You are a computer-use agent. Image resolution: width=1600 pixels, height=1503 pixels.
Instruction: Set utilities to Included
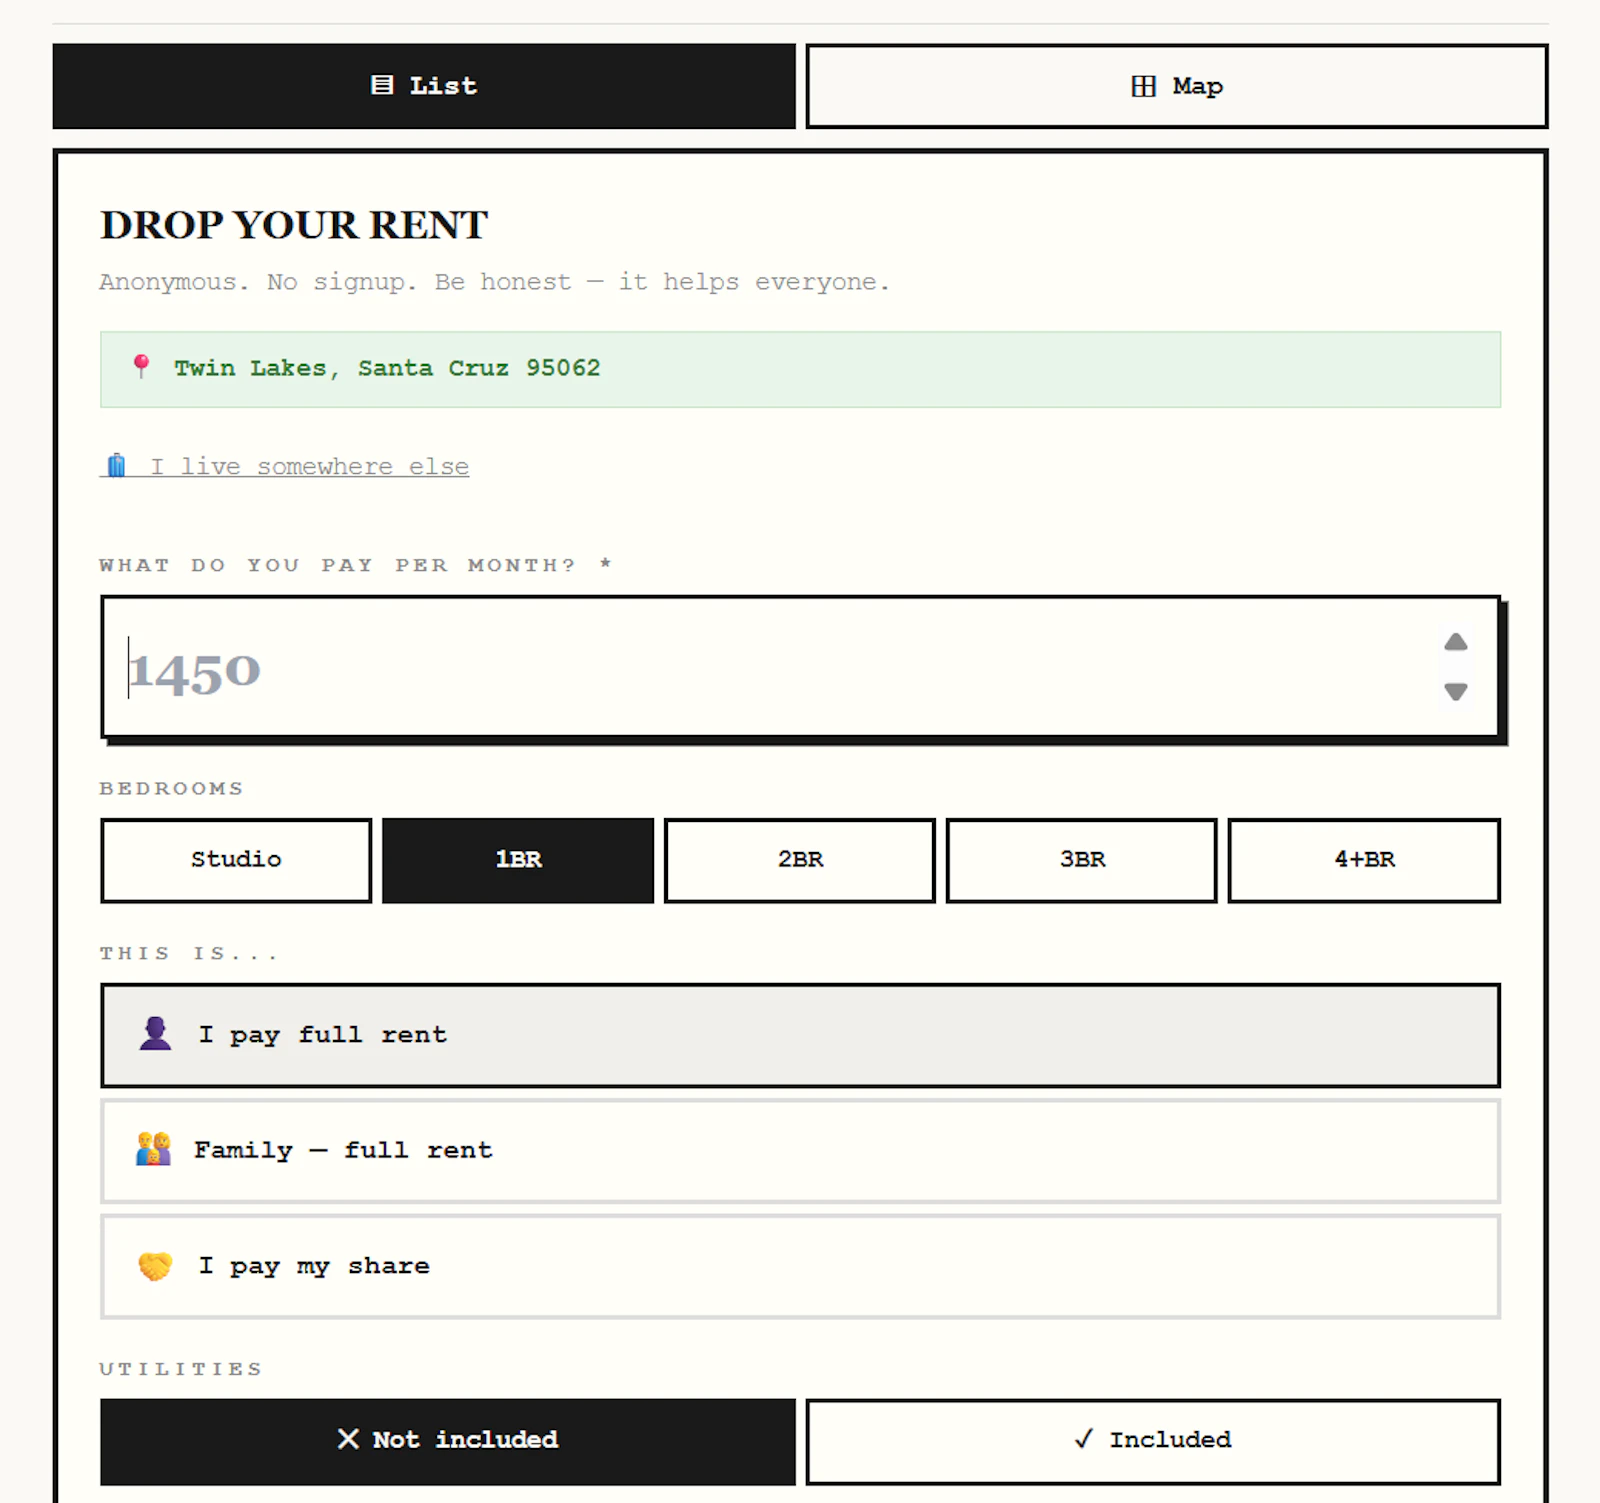[x=1153, y=1441]
